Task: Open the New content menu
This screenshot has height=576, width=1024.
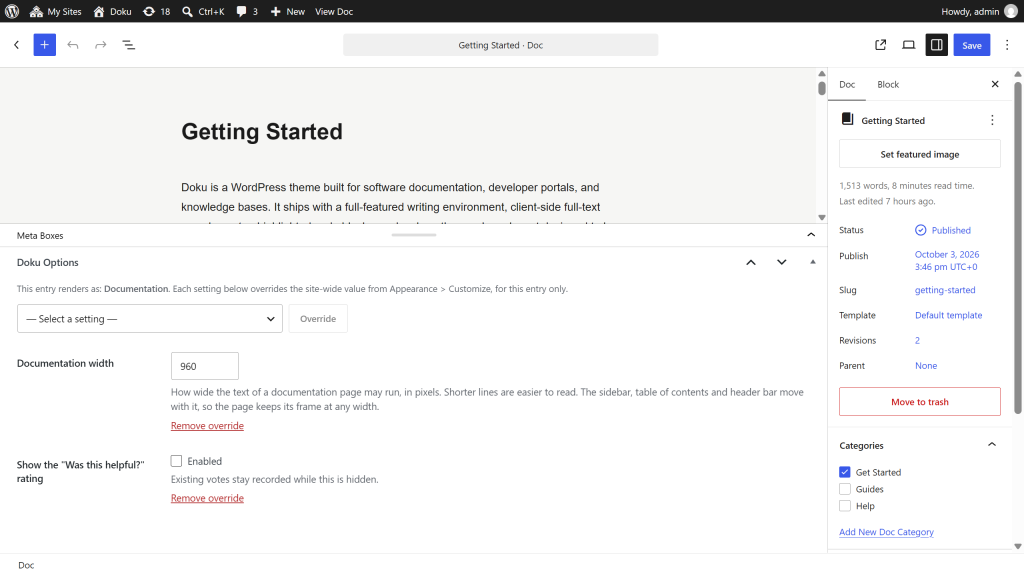Action: [x=287, y=11]
